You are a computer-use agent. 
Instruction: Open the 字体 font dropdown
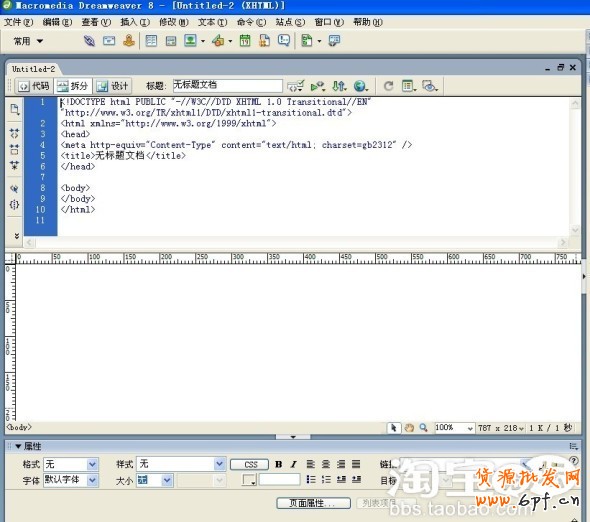(x=92, y=480)
